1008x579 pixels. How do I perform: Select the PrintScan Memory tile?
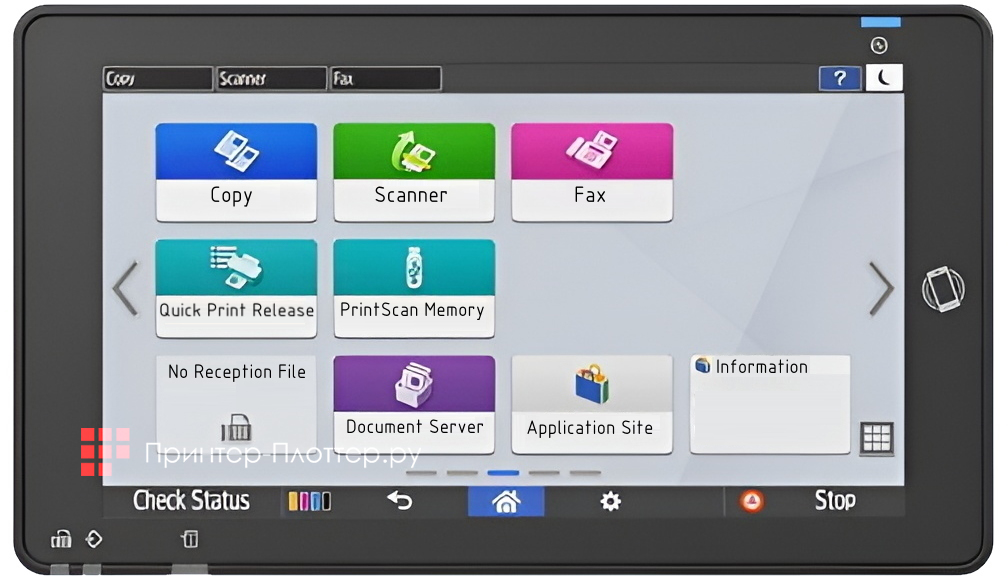tap(413, 288)
